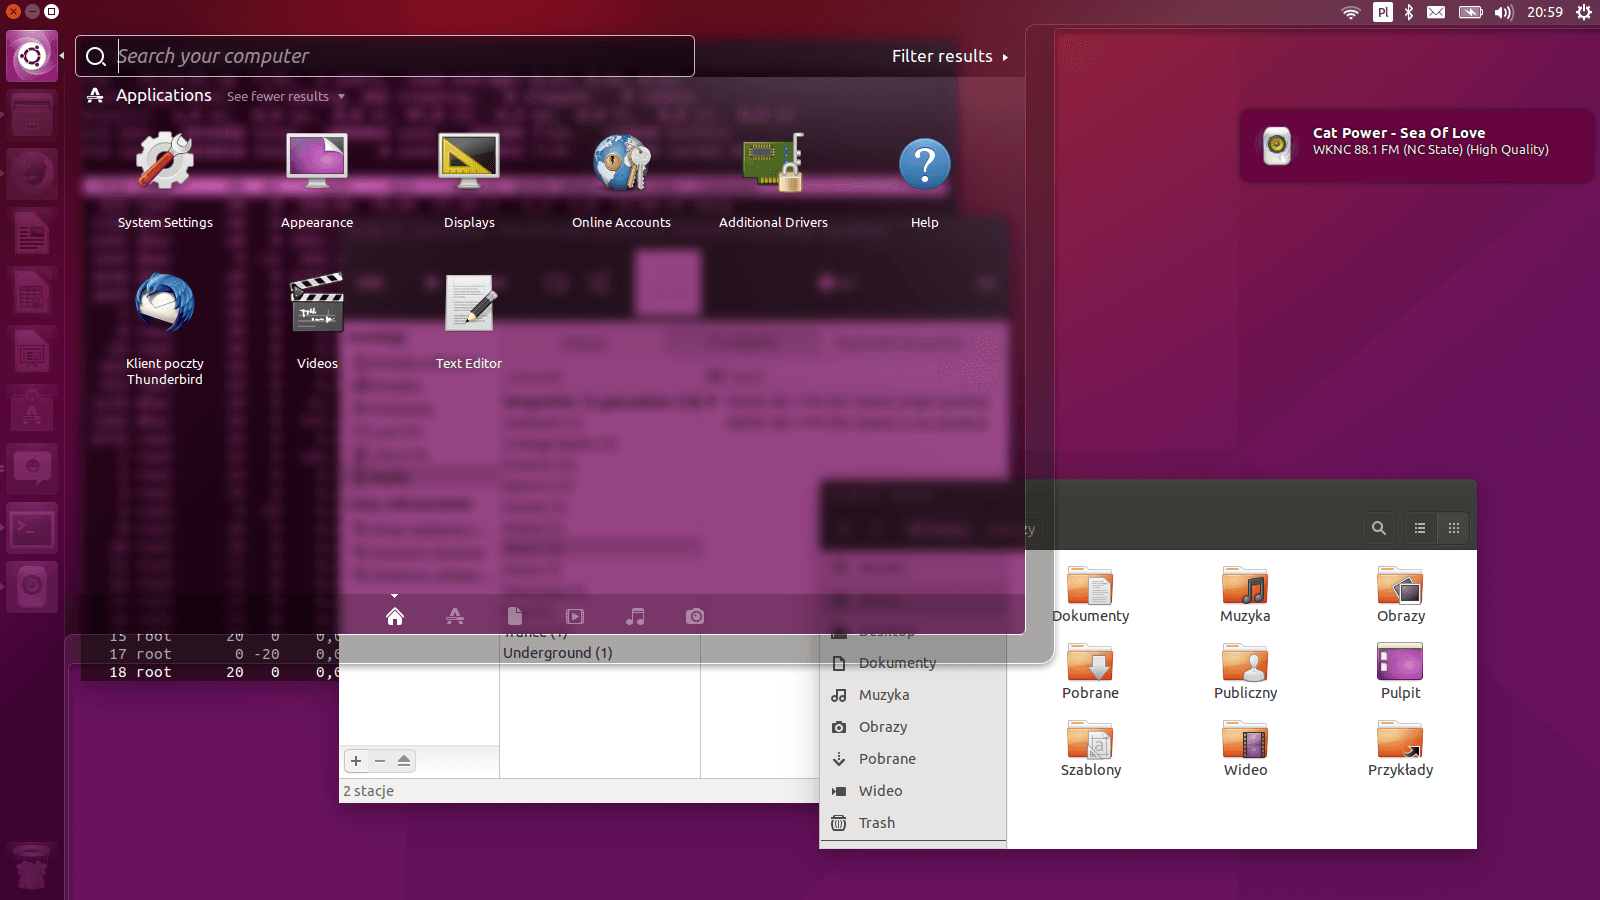Select Muzyka in Files sidebar
The image size is (1600, 900).
point(913,695)
